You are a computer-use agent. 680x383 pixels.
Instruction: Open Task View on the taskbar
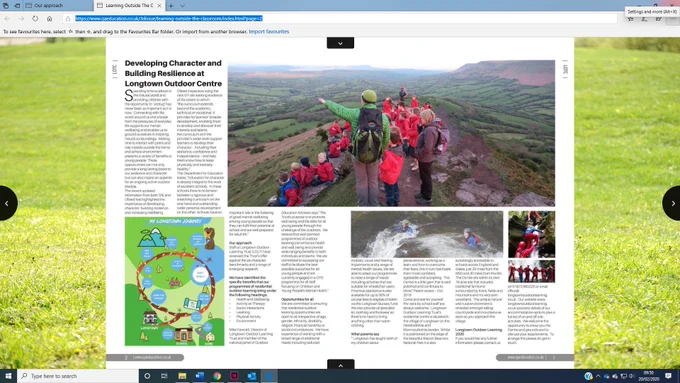pos(164,376)
